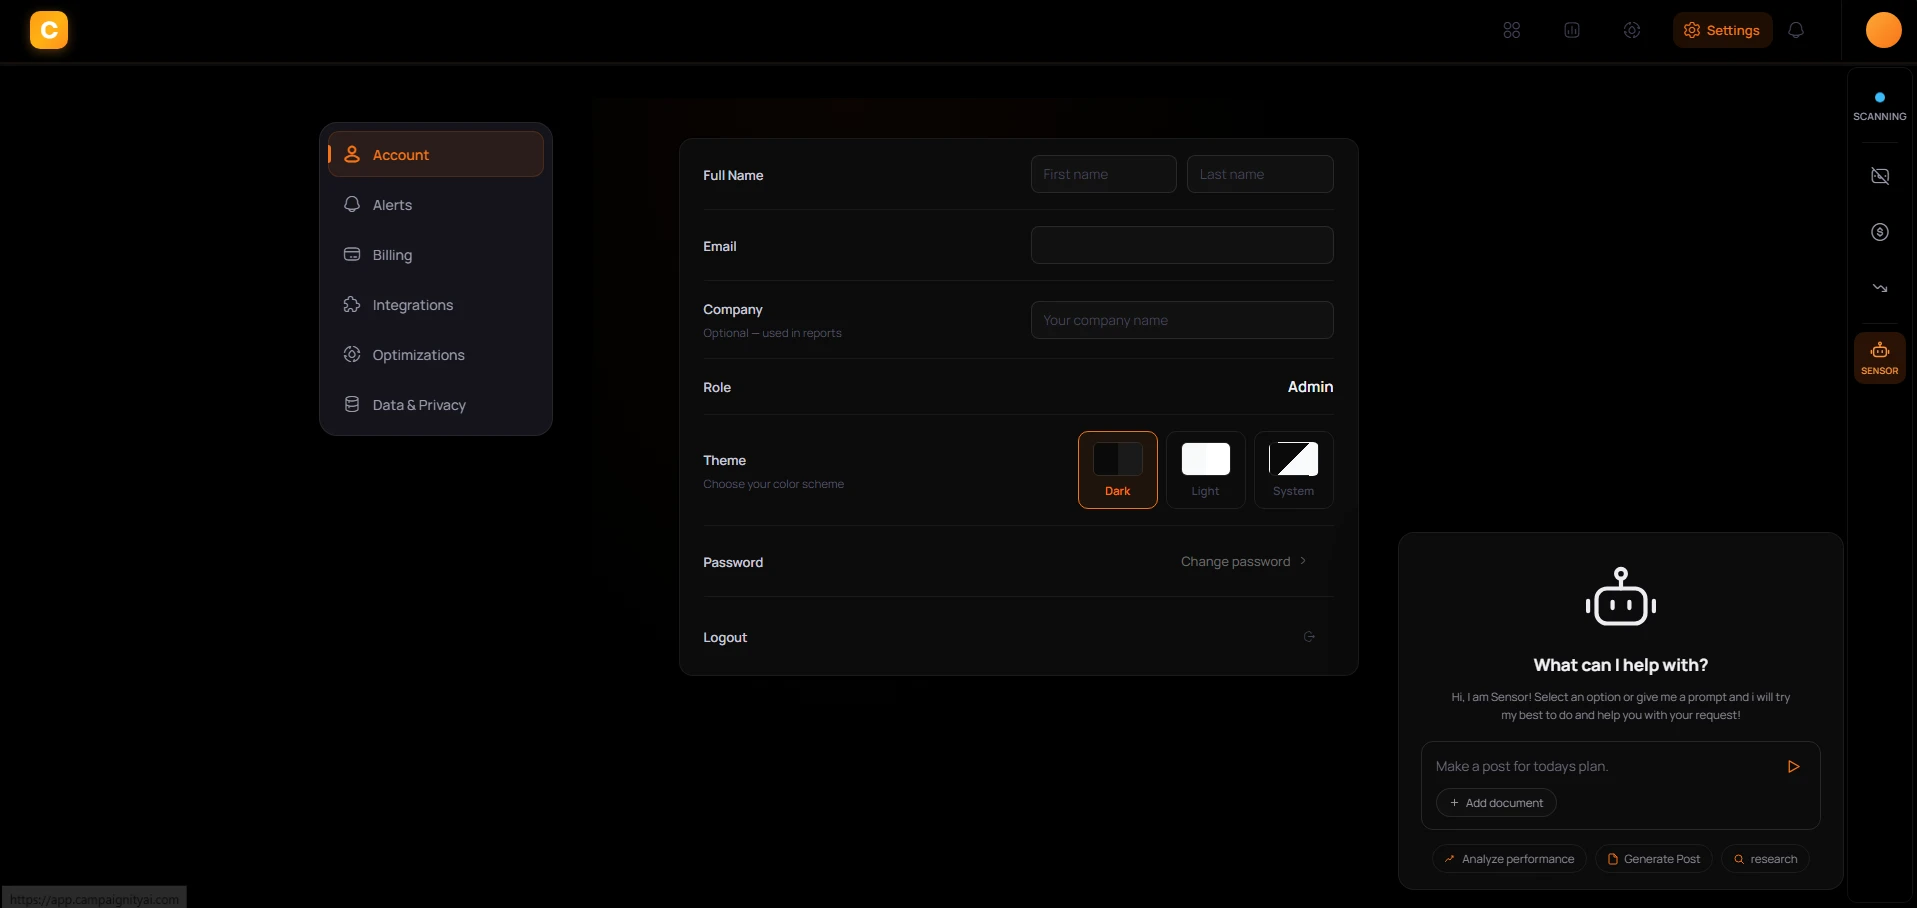
Task: Open the Billing settings tab
Action: tap(436, 254)
